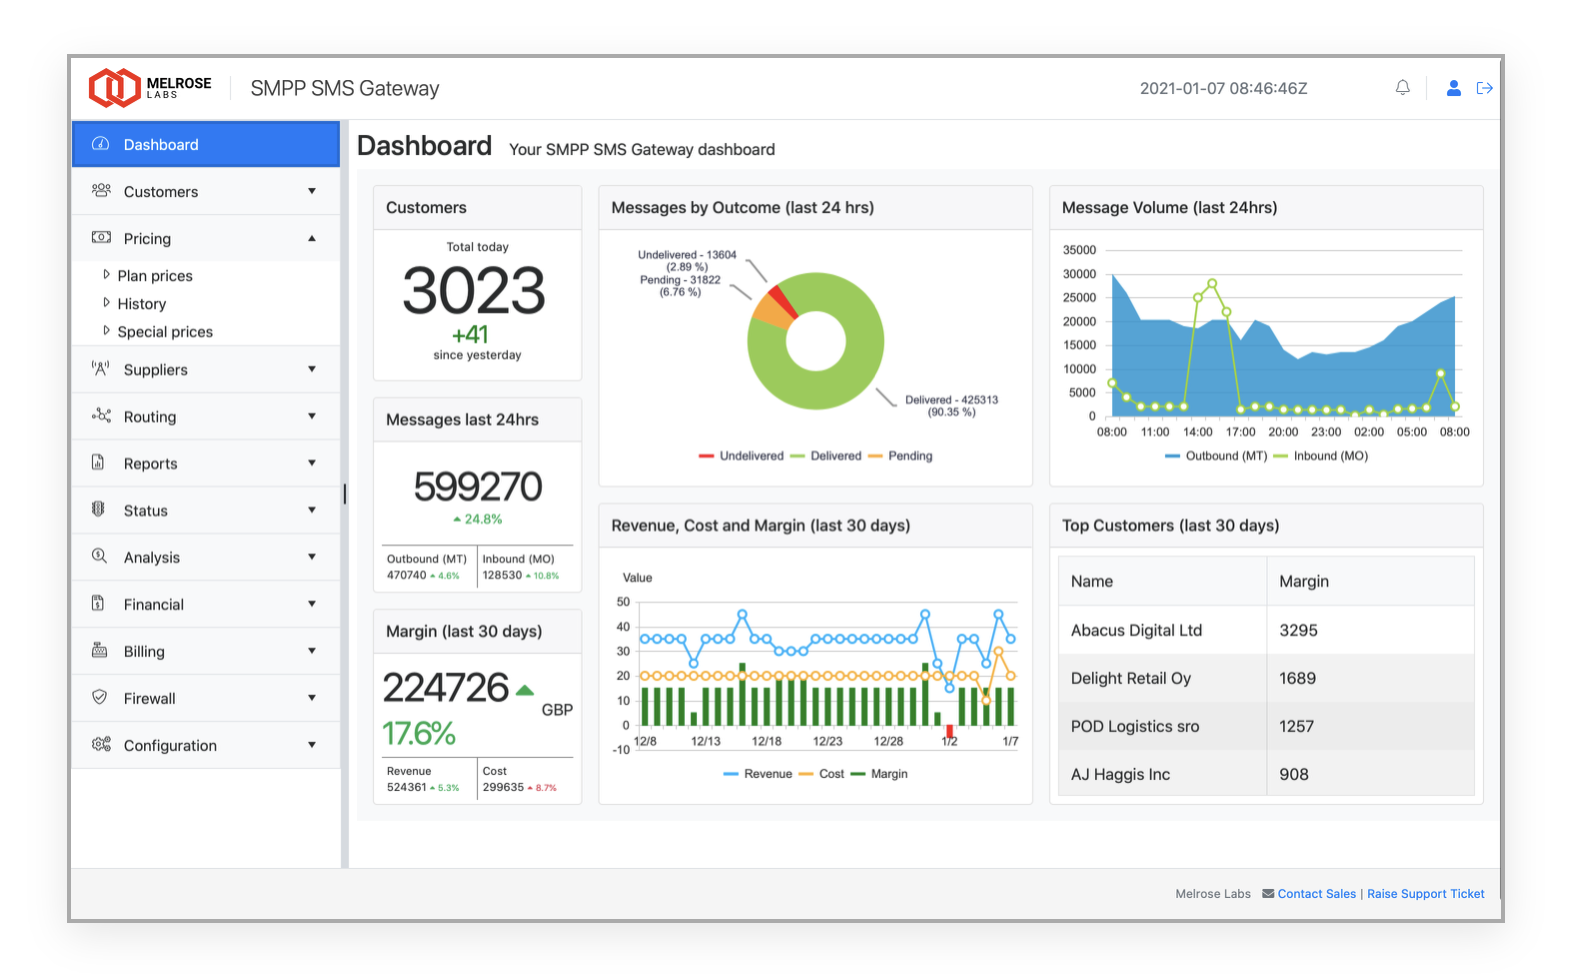Screen dimensions: 1570x980
Task: Click the logout icon in header
Action: click(x=1485, y=88)
